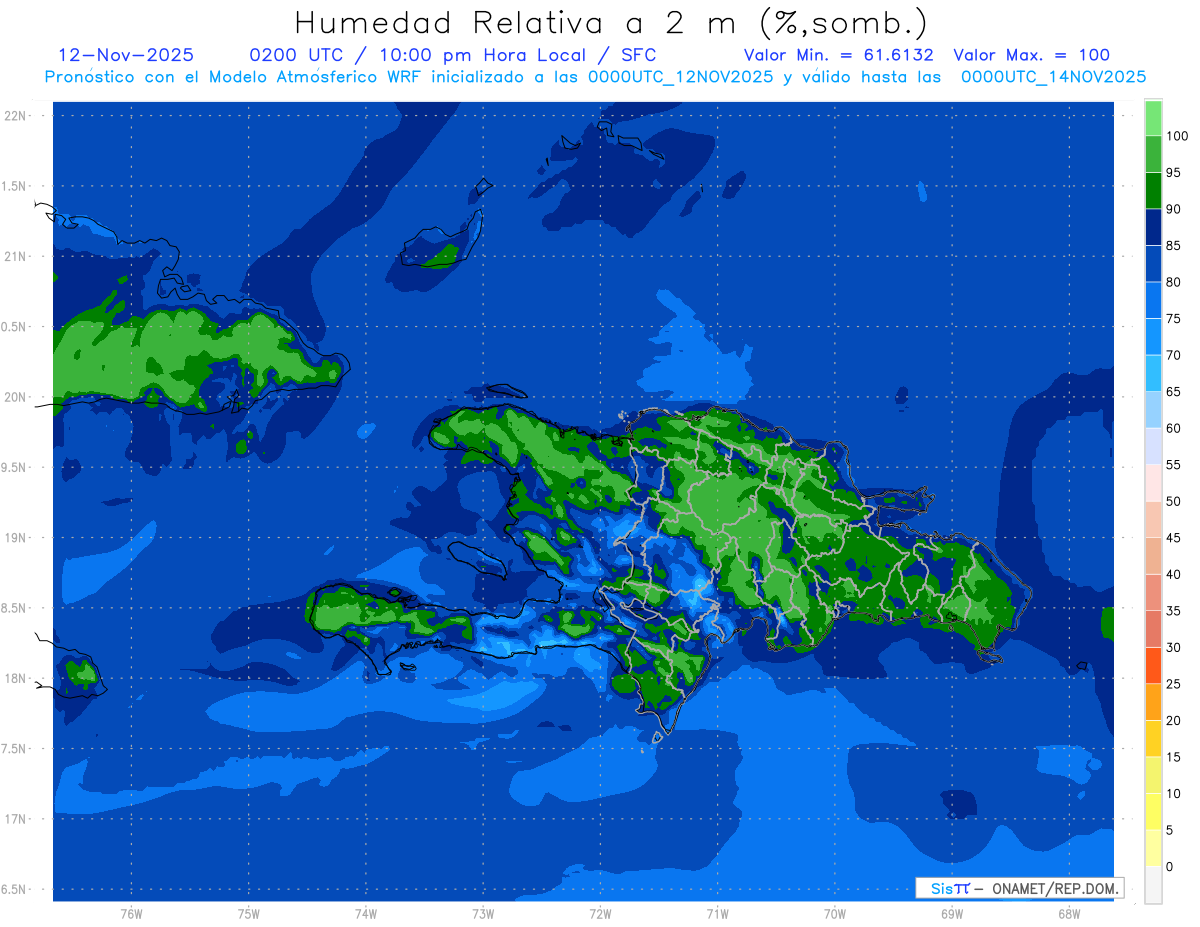Select the orange-red swatch between 25 and 30

(x=1153, y=665)
